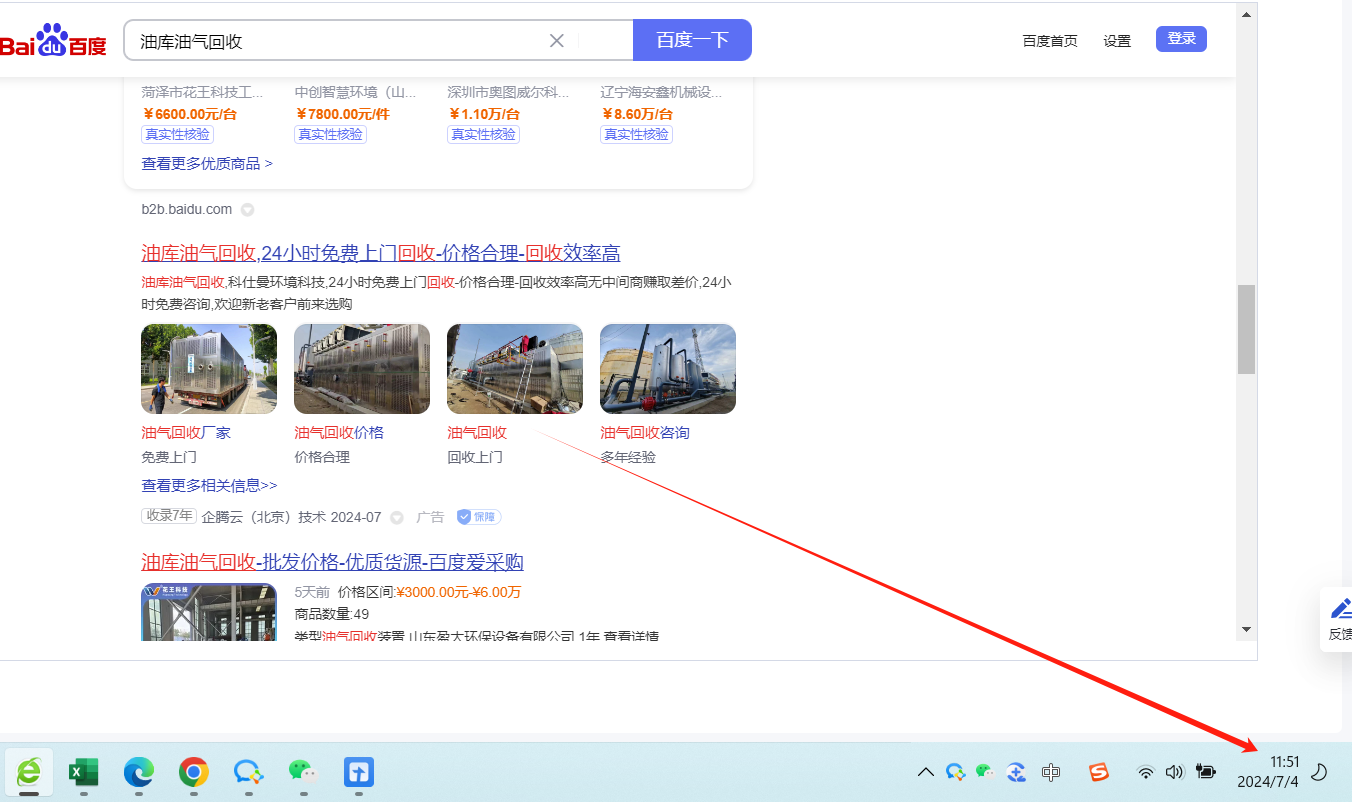Open the Wi-Fi network status icon
This screenshot has height=802, width=1352.
coord(1146,772)
